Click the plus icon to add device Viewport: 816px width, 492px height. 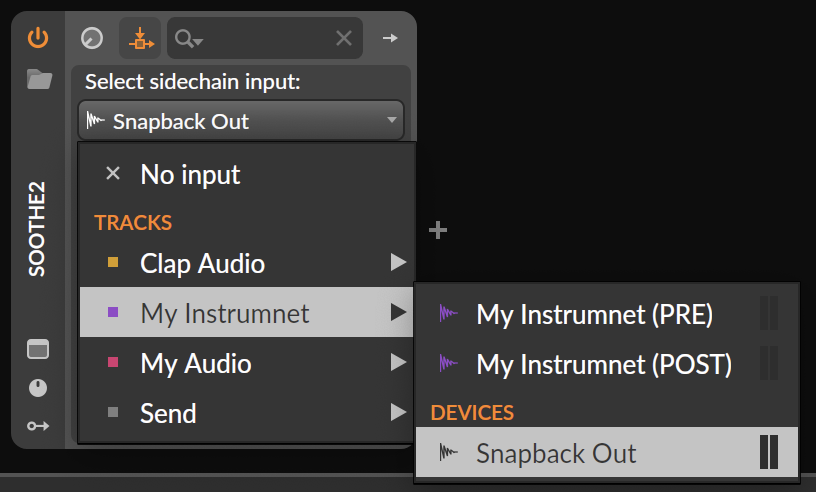pos(437,231)
